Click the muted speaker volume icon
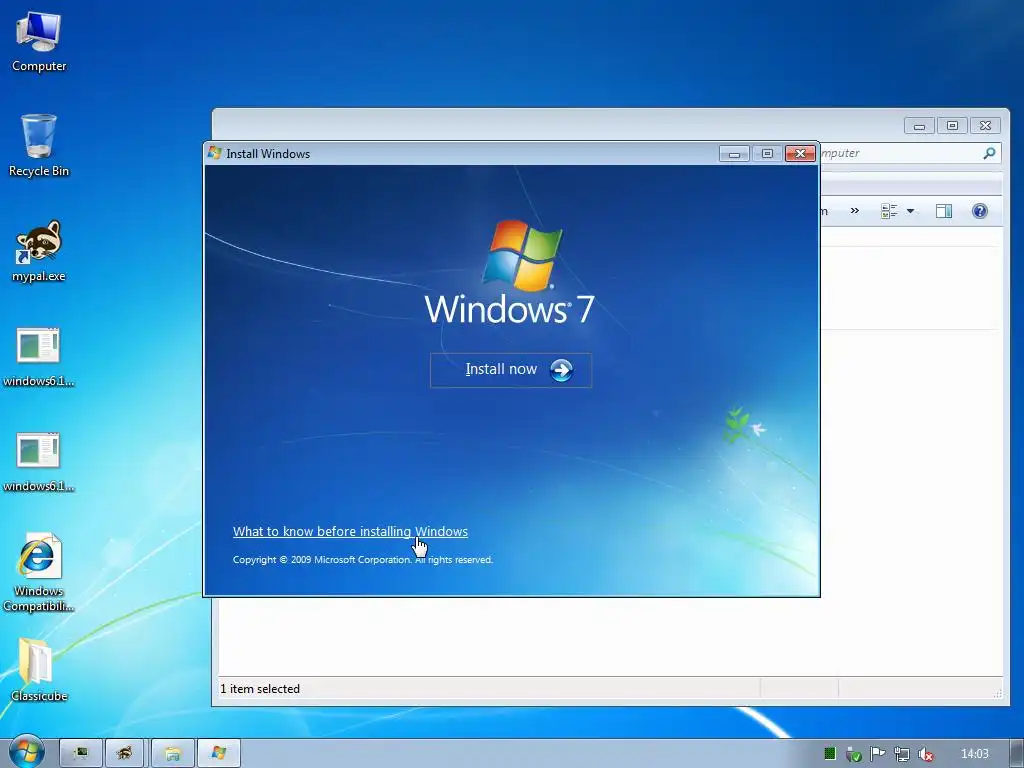This screenshot has width=1024, height=768. click(925, 754)
